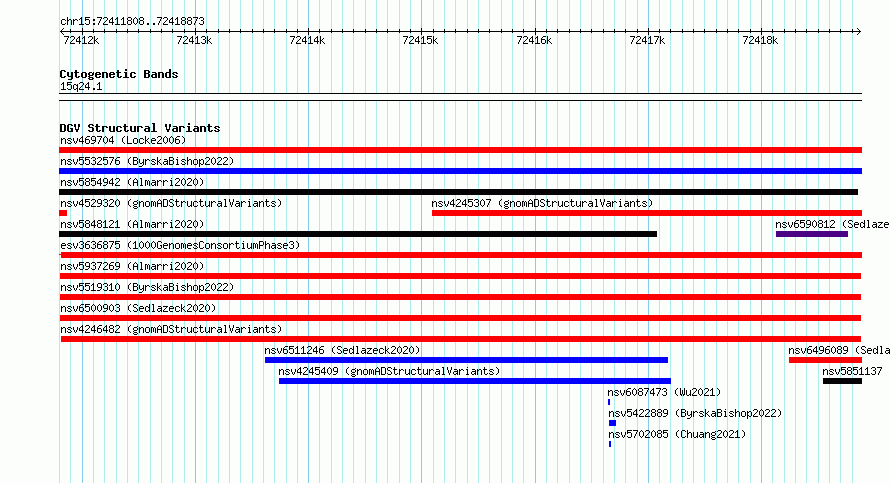Select the 15q24.1 band label
Viewport: 890px width, 483px height.
(x=81, y=86)
